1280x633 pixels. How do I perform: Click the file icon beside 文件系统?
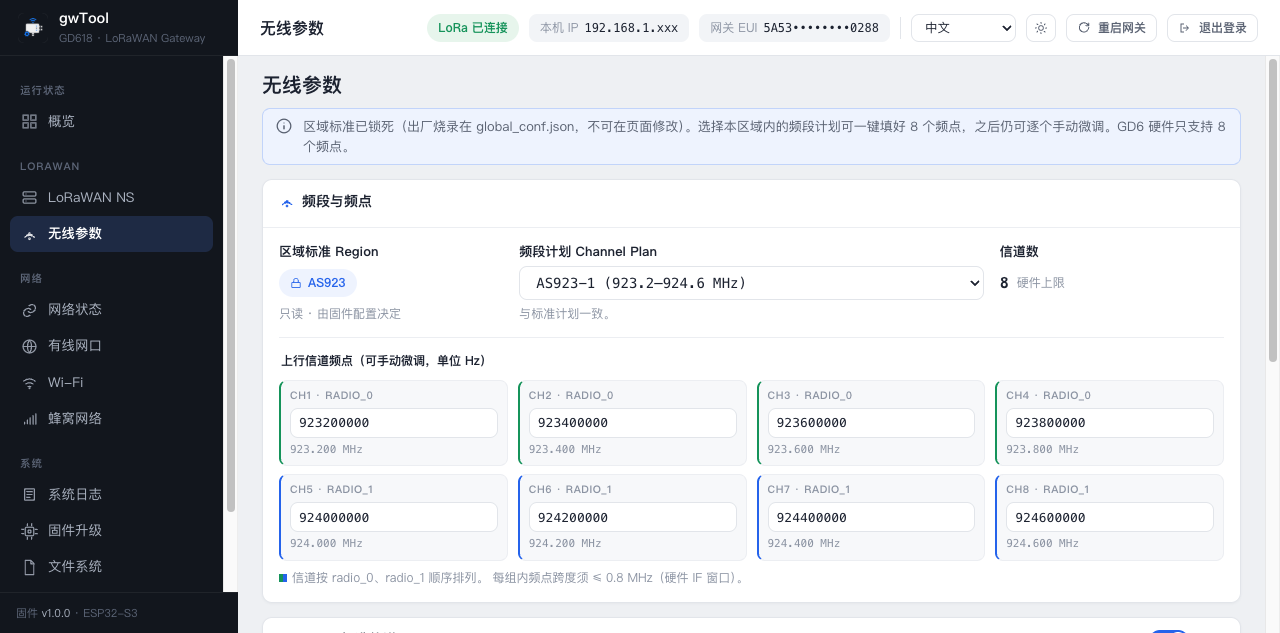pyautogui.click(x=29, y=566)
